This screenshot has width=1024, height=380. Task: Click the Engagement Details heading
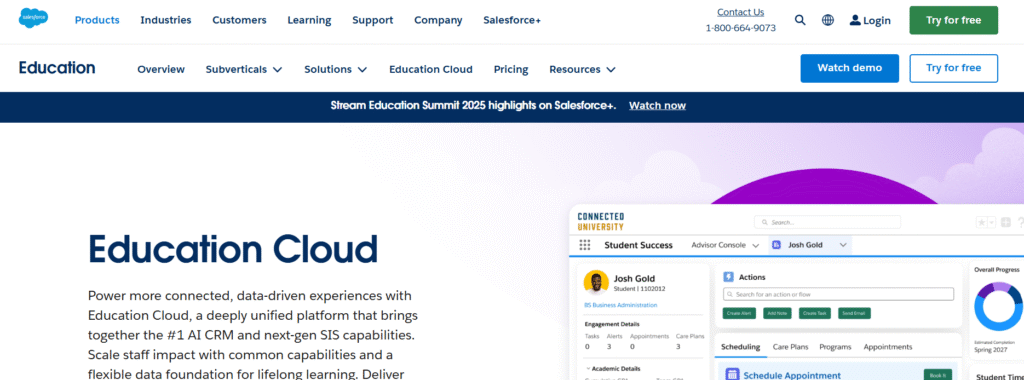click(612, 324)
